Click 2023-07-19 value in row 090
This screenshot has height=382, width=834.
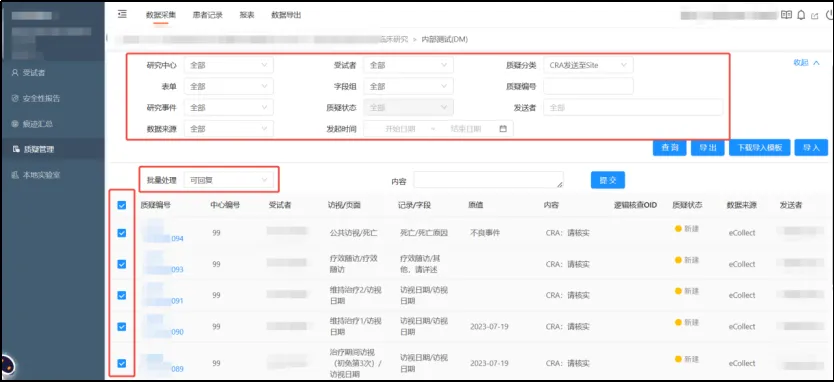point(489,327)
